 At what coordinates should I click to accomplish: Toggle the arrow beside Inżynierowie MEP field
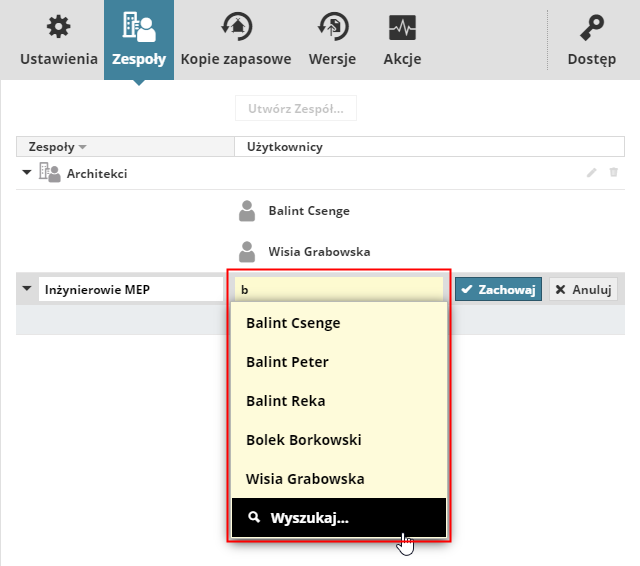[26, 289]
